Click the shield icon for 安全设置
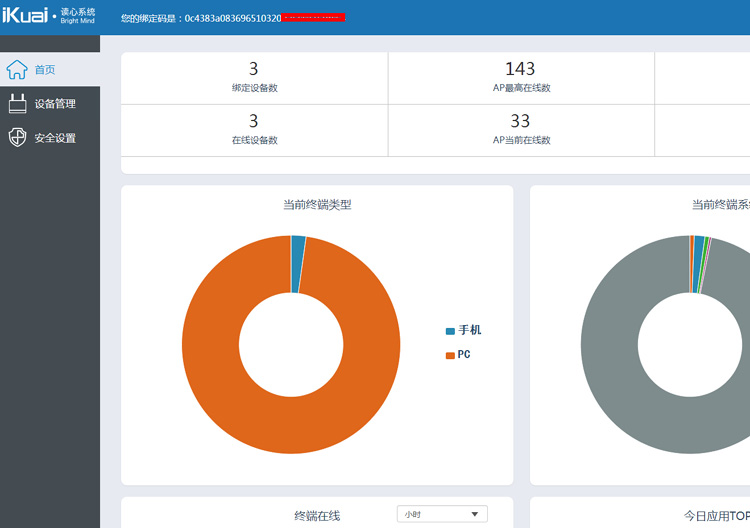This screenshot has height=528, width=750. click(17, 138)
